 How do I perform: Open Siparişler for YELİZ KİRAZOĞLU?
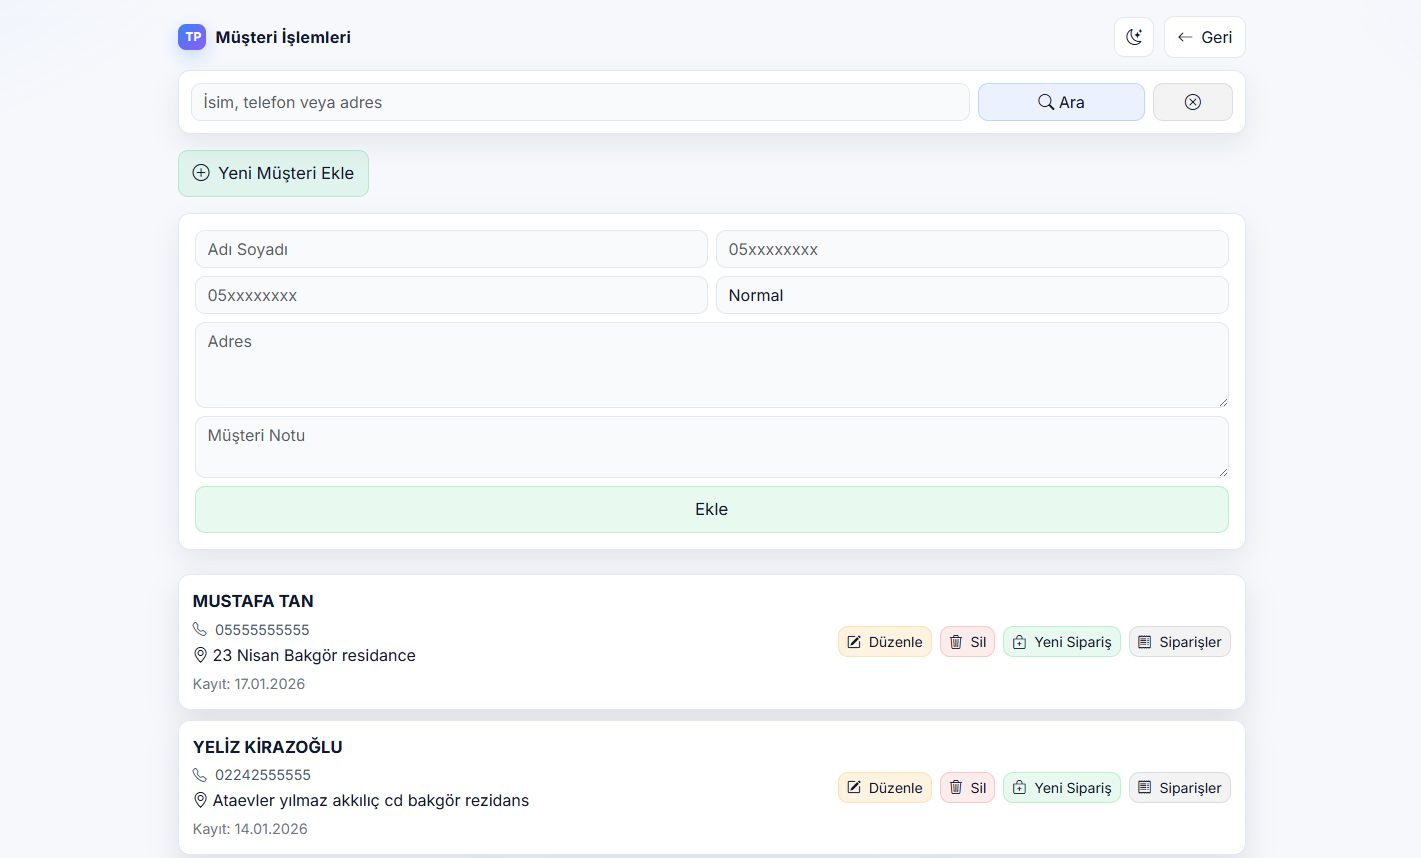(x=1179, y=788)
